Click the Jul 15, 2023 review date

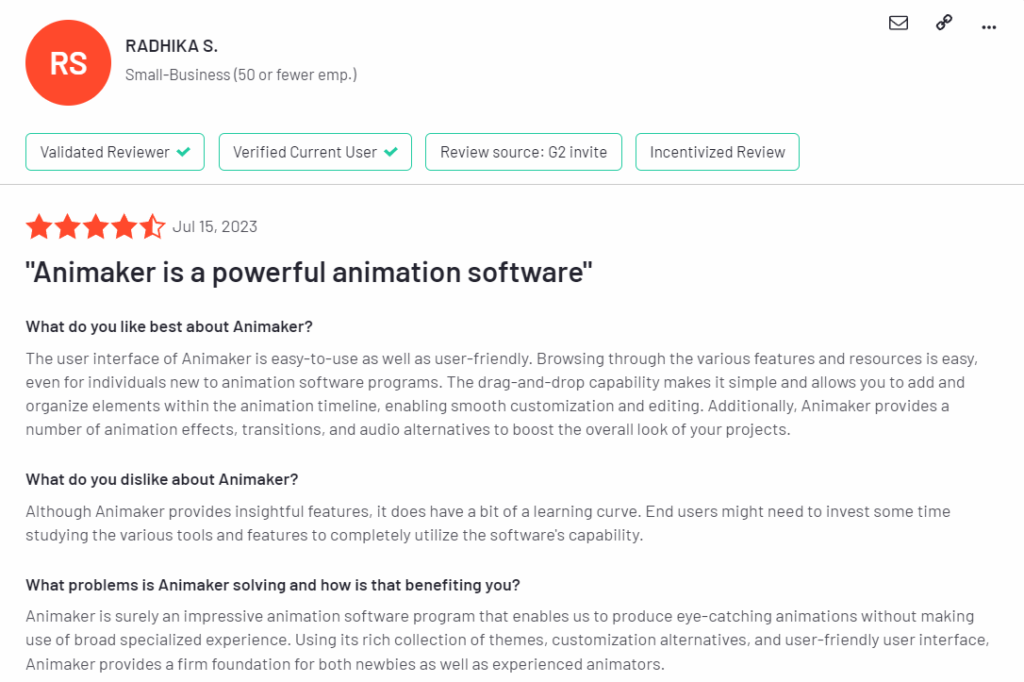click(x=215, y=227)
